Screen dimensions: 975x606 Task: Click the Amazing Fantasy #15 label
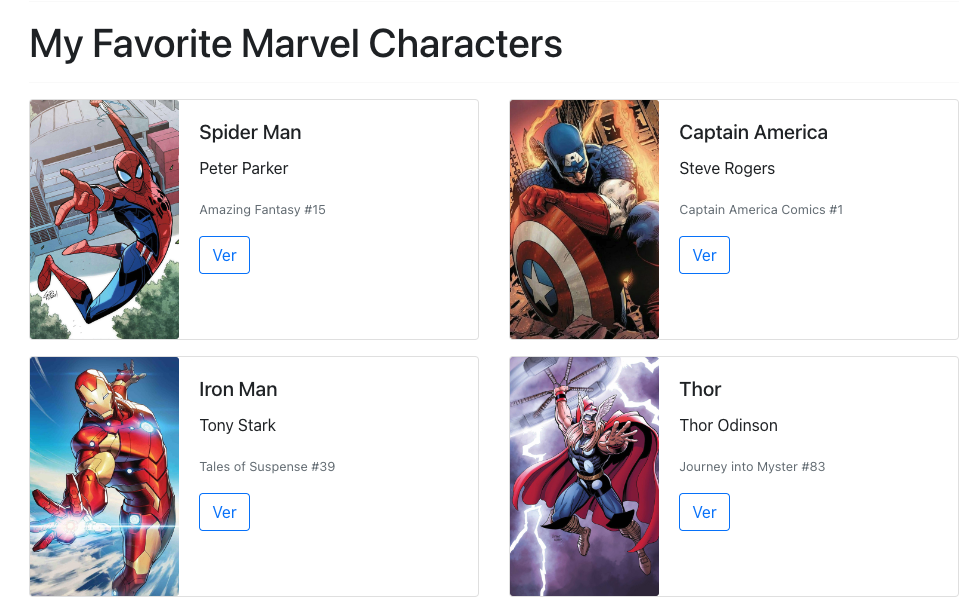[x=262, y=209]
